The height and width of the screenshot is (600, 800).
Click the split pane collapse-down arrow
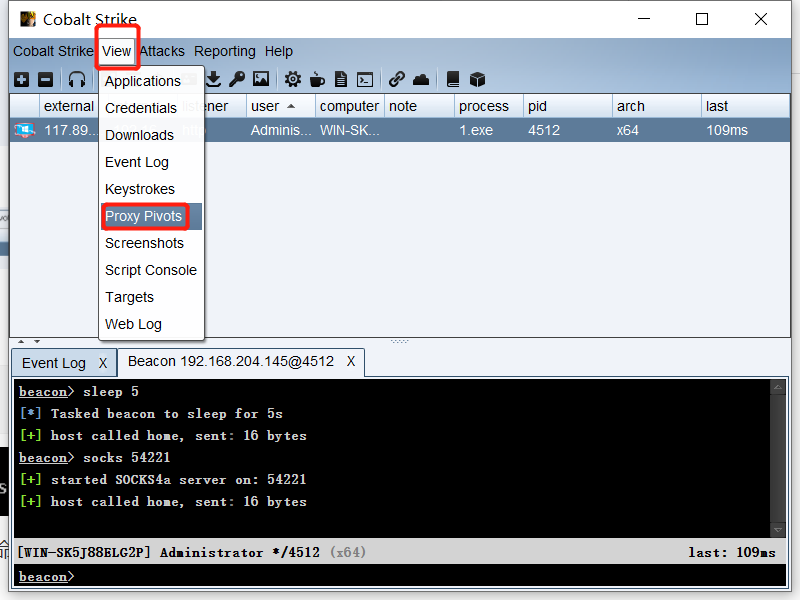pyautogui.click(x=37, y=341)
